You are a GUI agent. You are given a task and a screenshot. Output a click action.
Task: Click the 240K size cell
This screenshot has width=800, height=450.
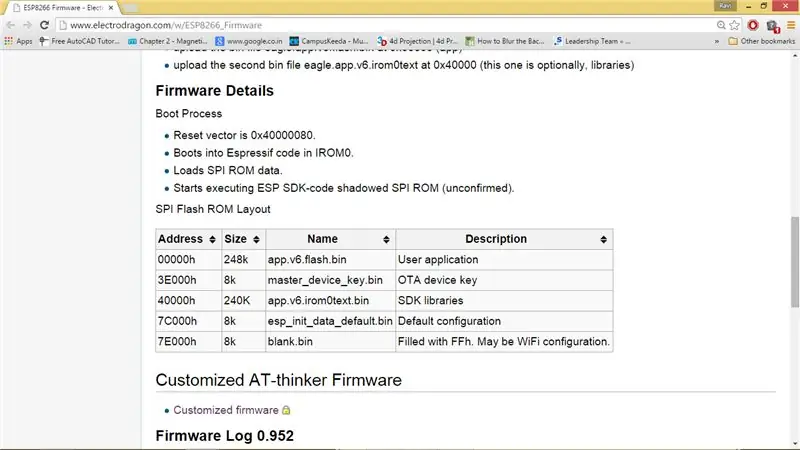point(243,301)
